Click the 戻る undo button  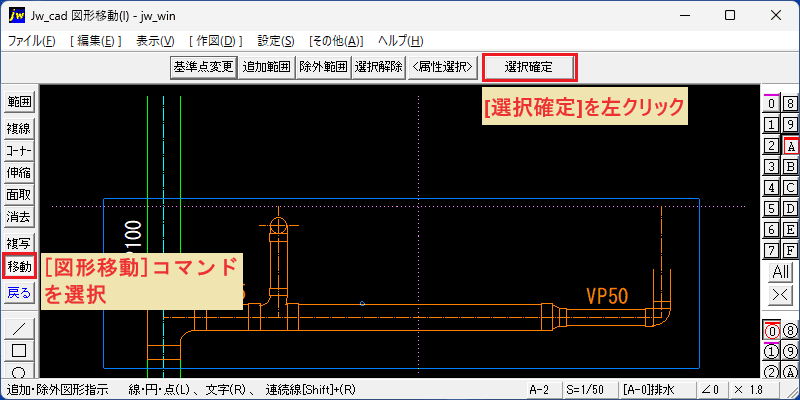tap(19, 293)
